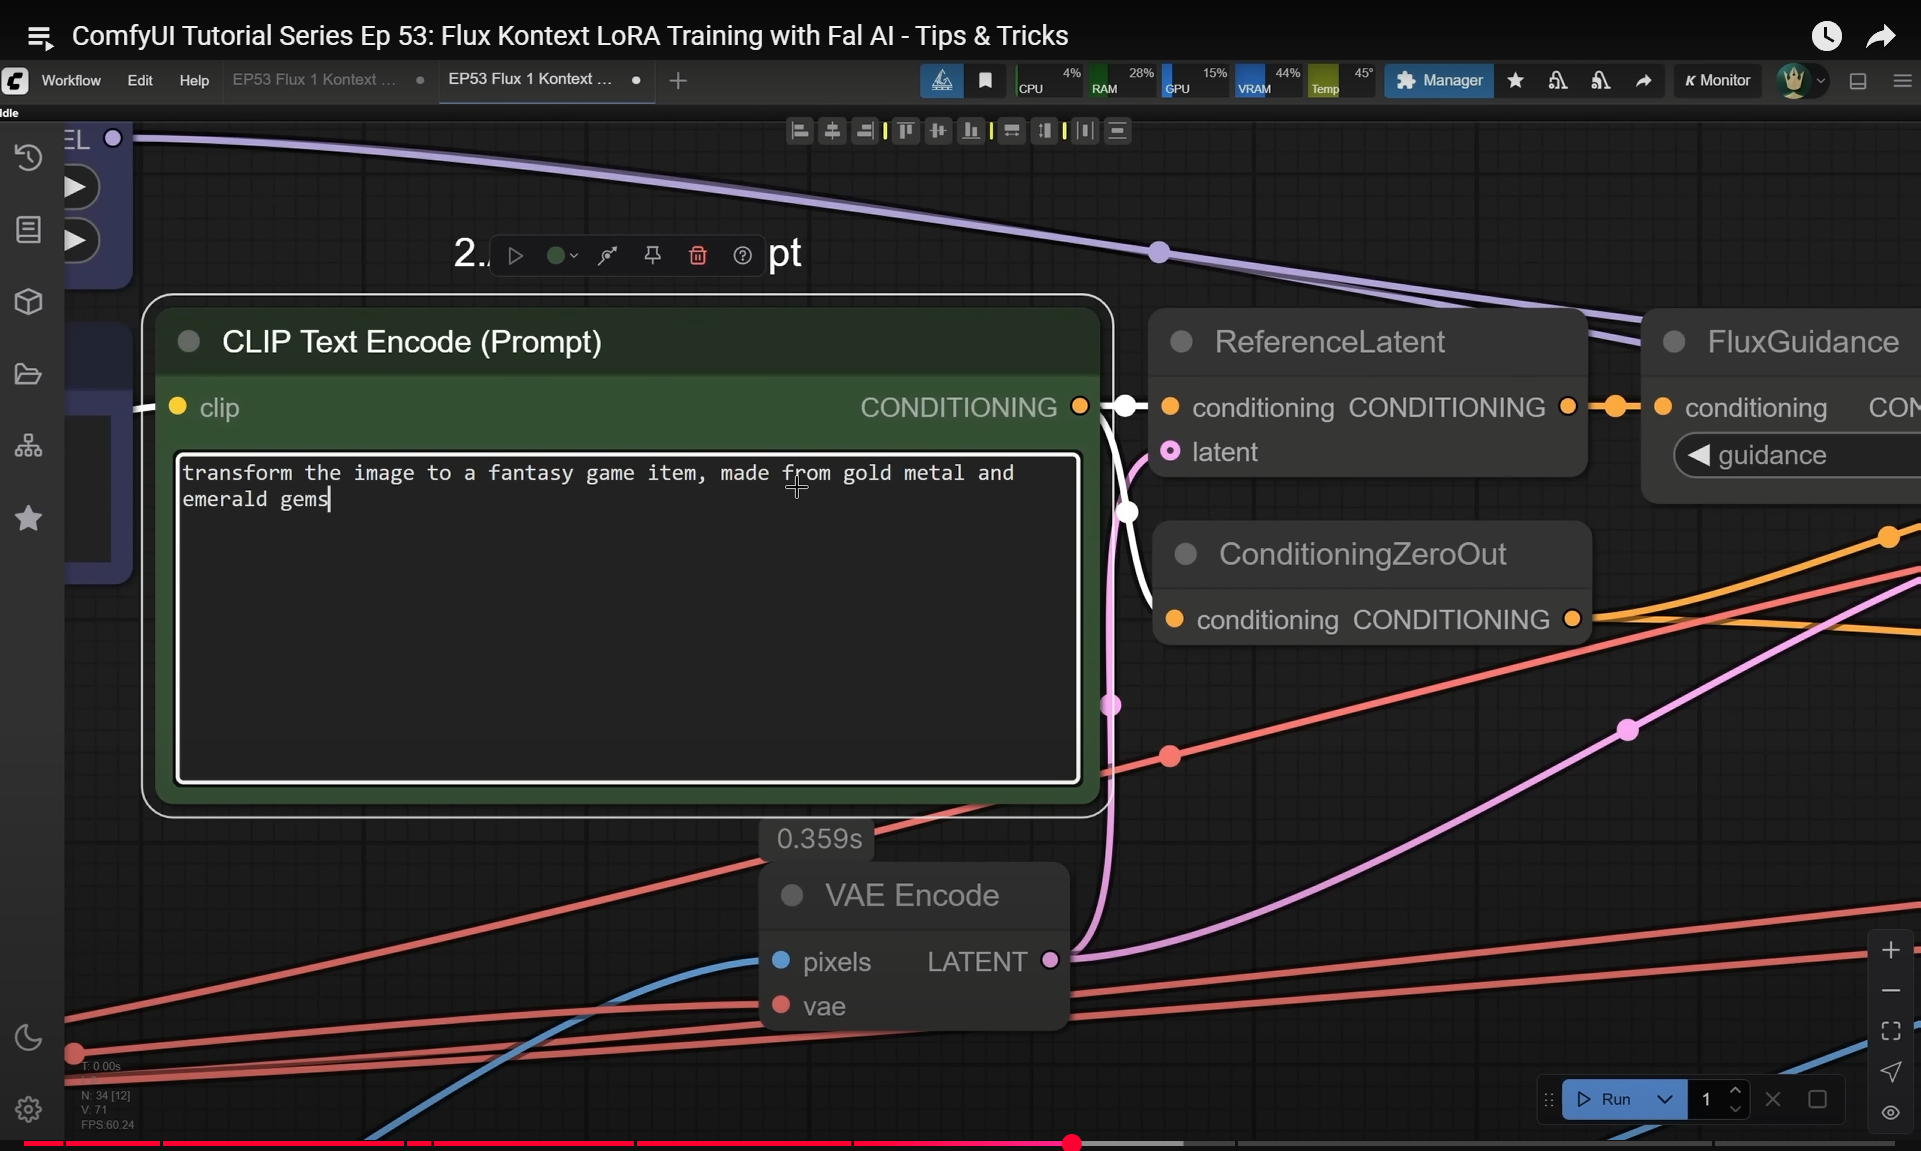Open the node color picker dropdown
Screen dimensions: 1921x1151
[x=562, y=256]
